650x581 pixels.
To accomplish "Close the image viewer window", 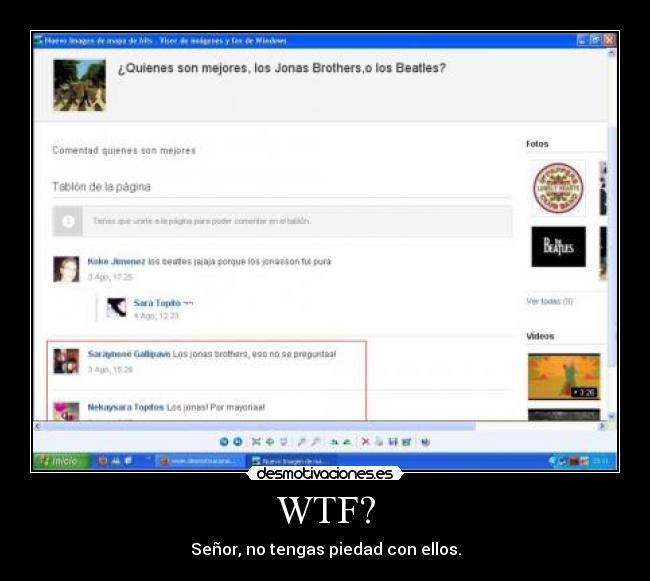I will point(609,40).
